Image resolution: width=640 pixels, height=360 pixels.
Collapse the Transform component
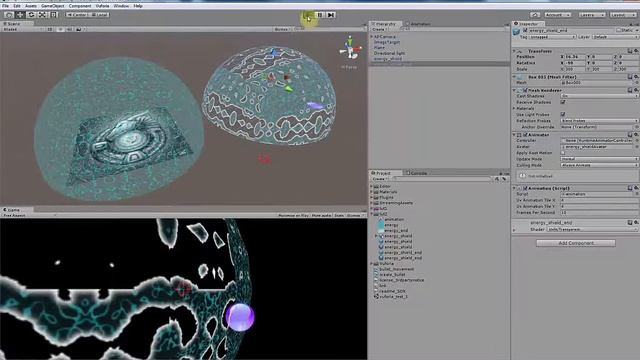(x=515, y=51)
